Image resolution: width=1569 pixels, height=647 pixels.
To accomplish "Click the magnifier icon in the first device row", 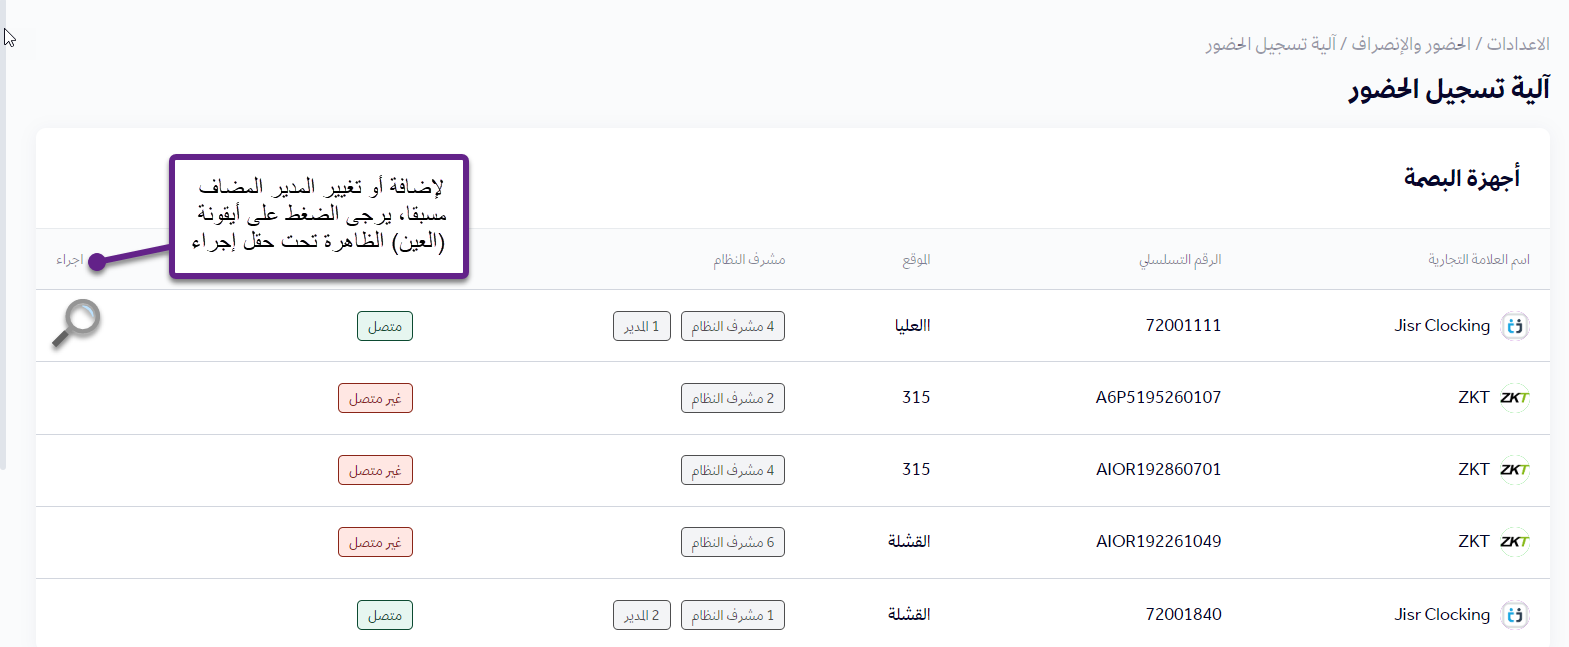I will point(76,323).
